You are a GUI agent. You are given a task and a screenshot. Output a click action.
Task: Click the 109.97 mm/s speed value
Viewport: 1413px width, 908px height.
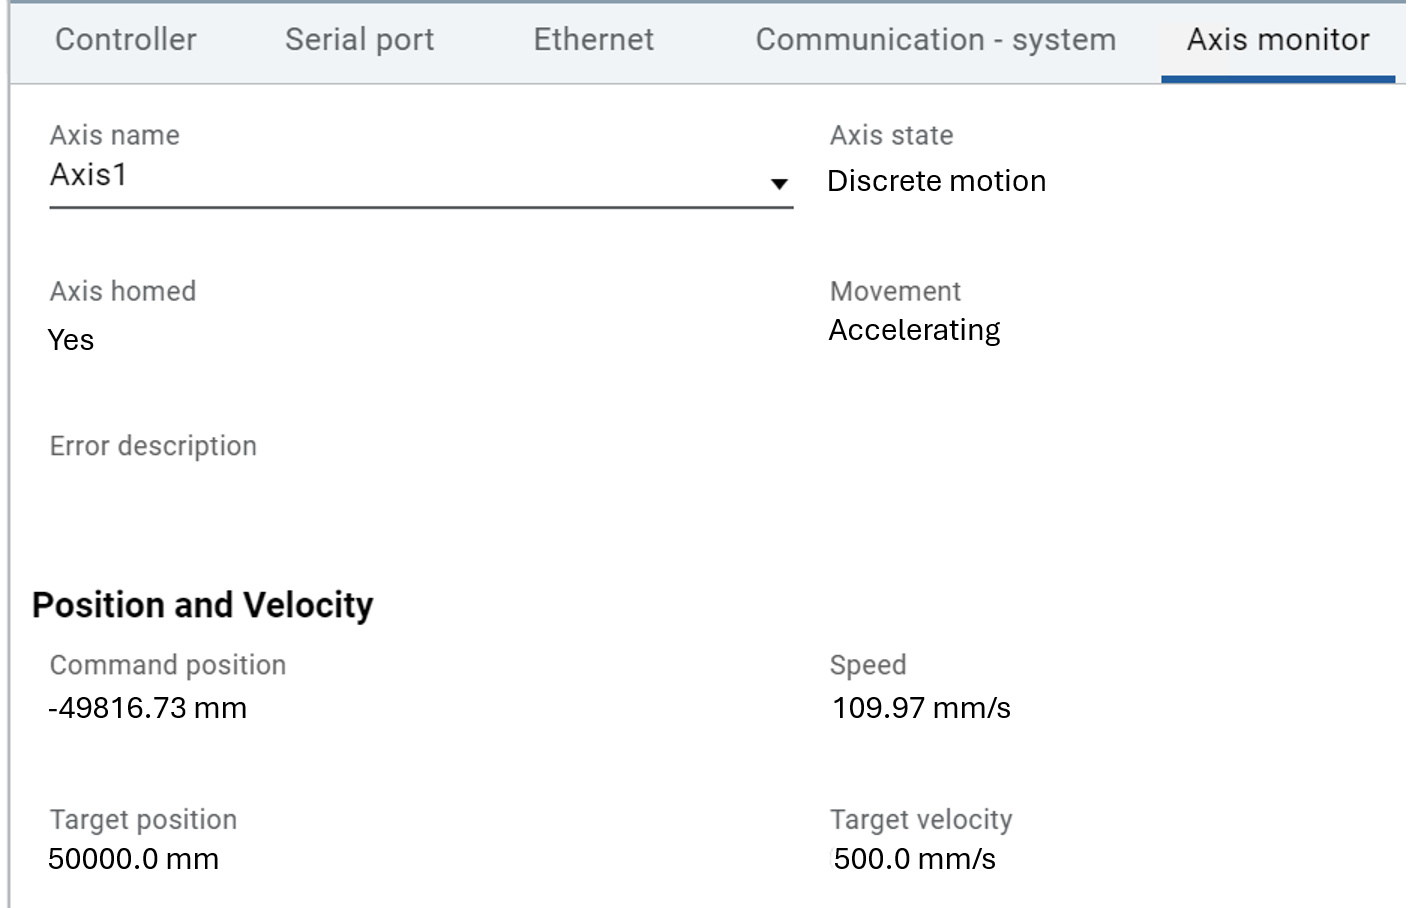coord(921,708)
